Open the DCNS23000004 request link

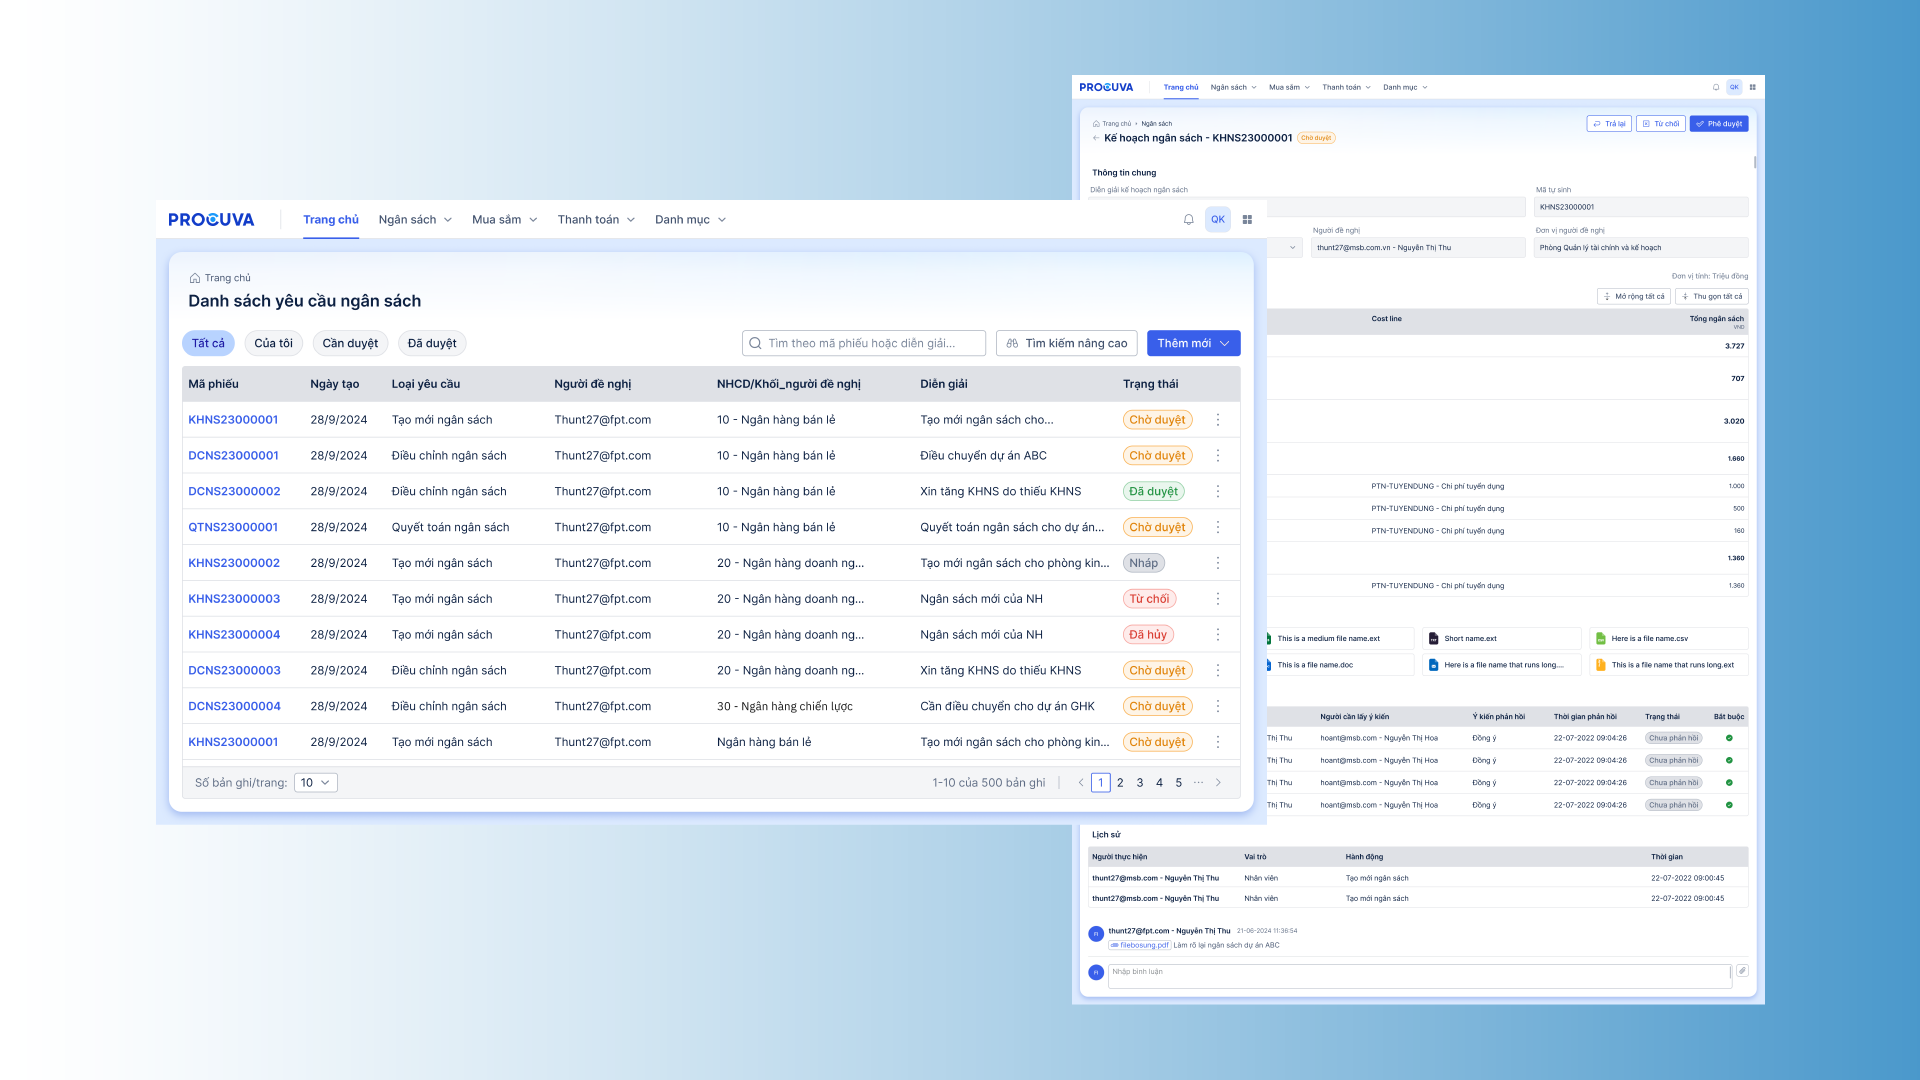234,707
